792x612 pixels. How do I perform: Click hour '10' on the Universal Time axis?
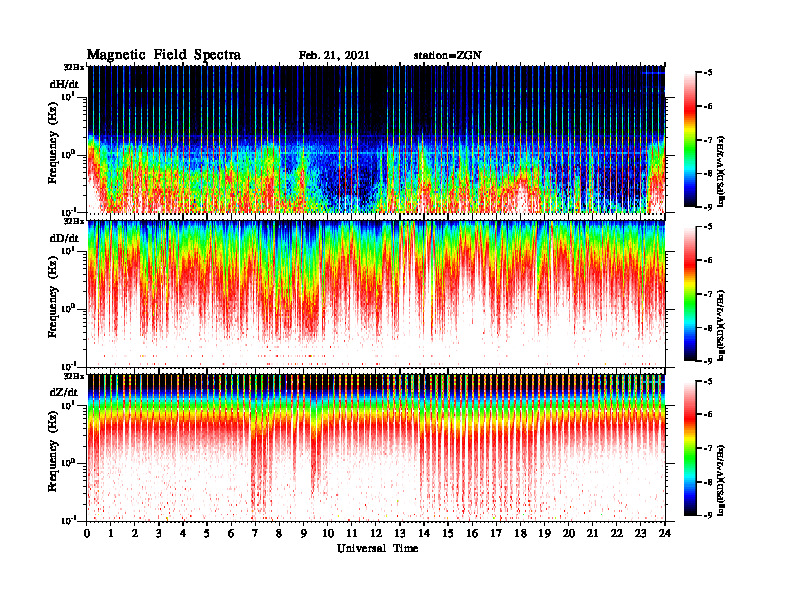coord(328,534)
